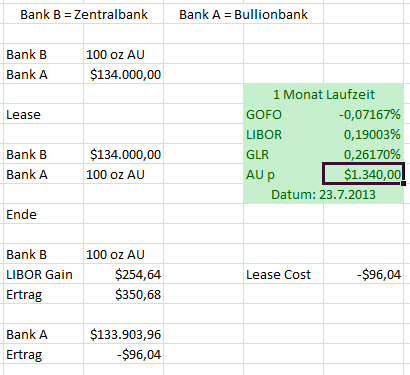This screenshot has width=410, height=375.
Task: Select the Lease Cost value -$96,04
Action: (x=363, y=274)
